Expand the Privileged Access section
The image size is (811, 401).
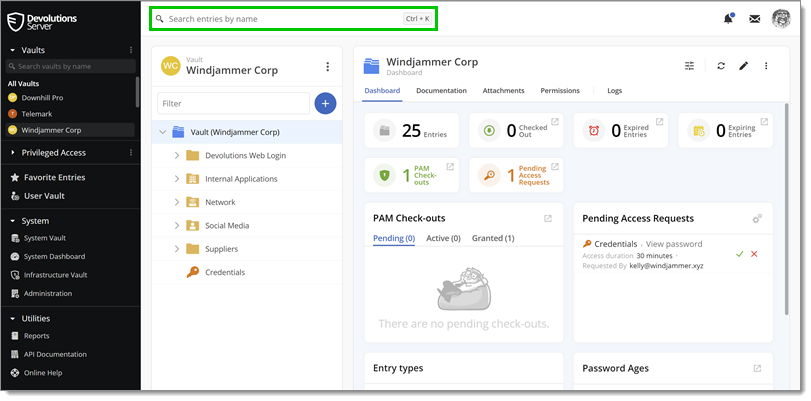coord(13,153)
